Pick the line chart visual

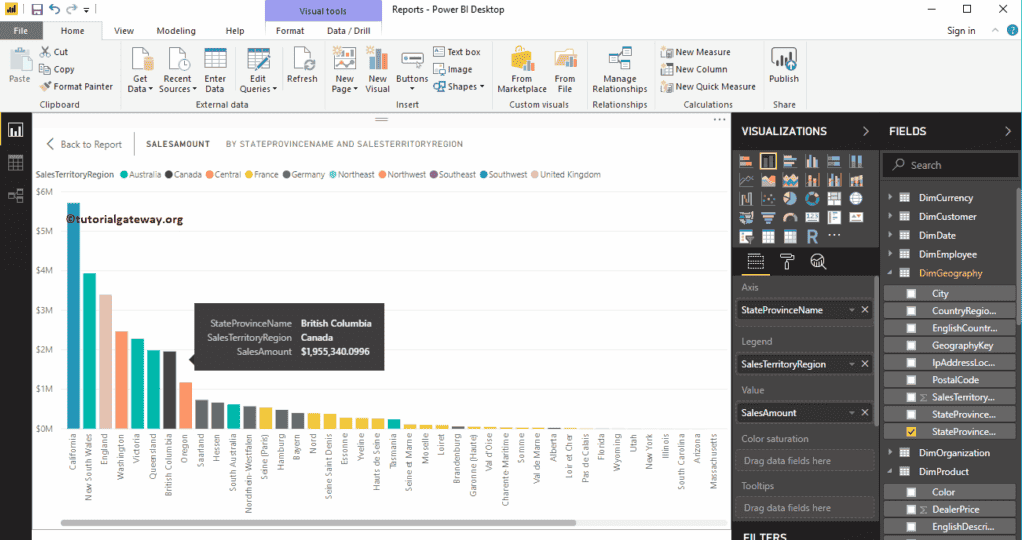coord(746,180)
